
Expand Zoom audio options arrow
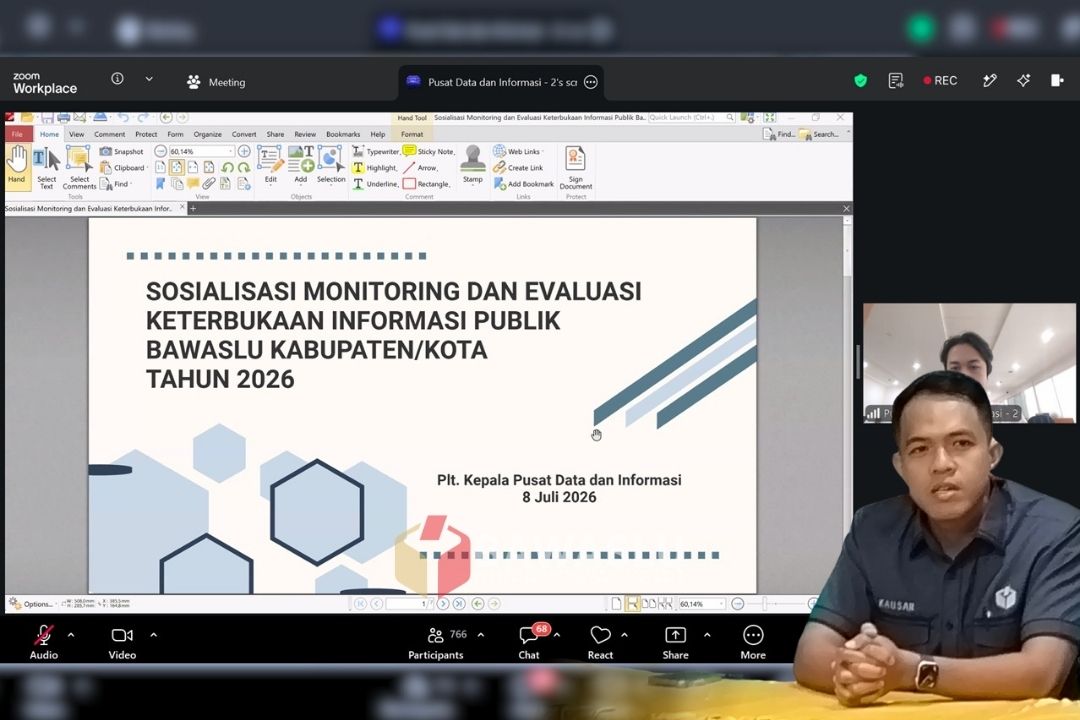pyautogui.click(x=71, y=635)
